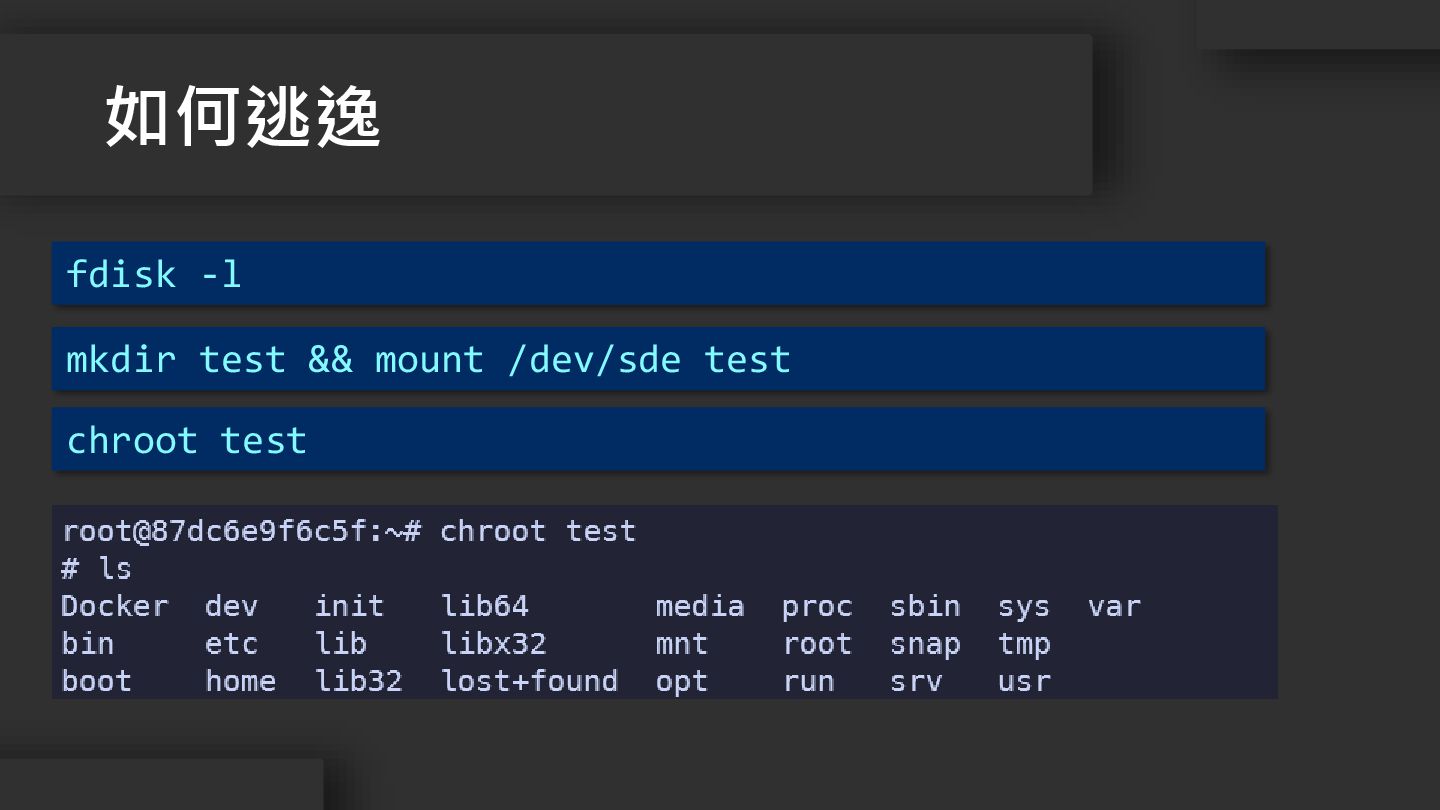Click the Docker directory in the listing
This screenshot has height=810, width=1440.
114,606
